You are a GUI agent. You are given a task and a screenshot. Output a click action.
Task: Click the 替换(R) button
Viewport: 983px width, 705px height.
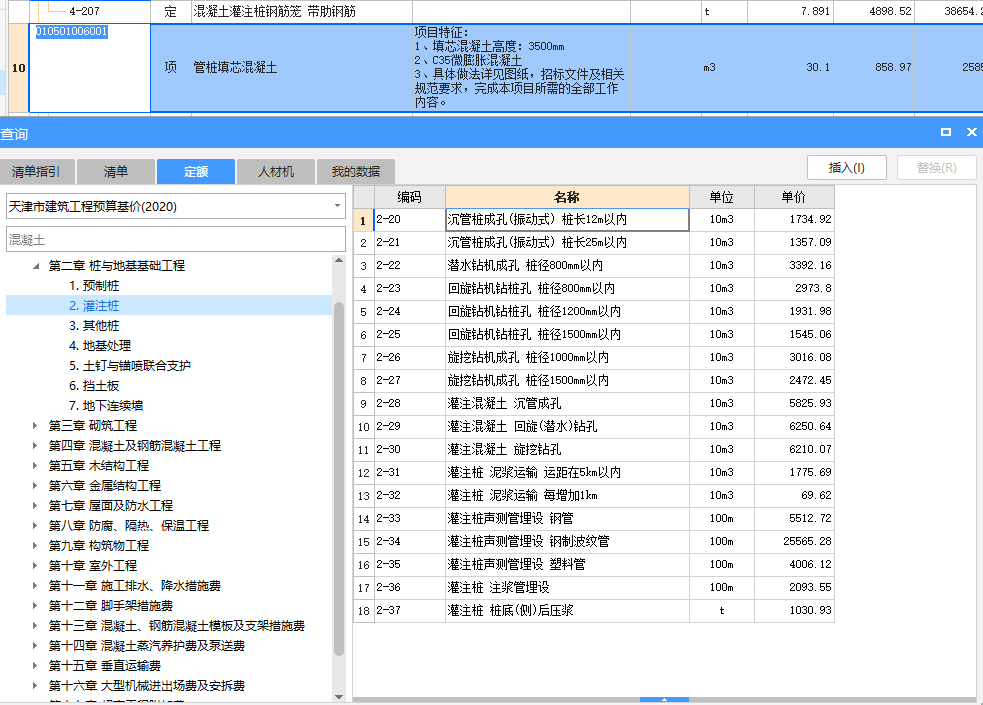pyautogui.click(x=937, y=168)
